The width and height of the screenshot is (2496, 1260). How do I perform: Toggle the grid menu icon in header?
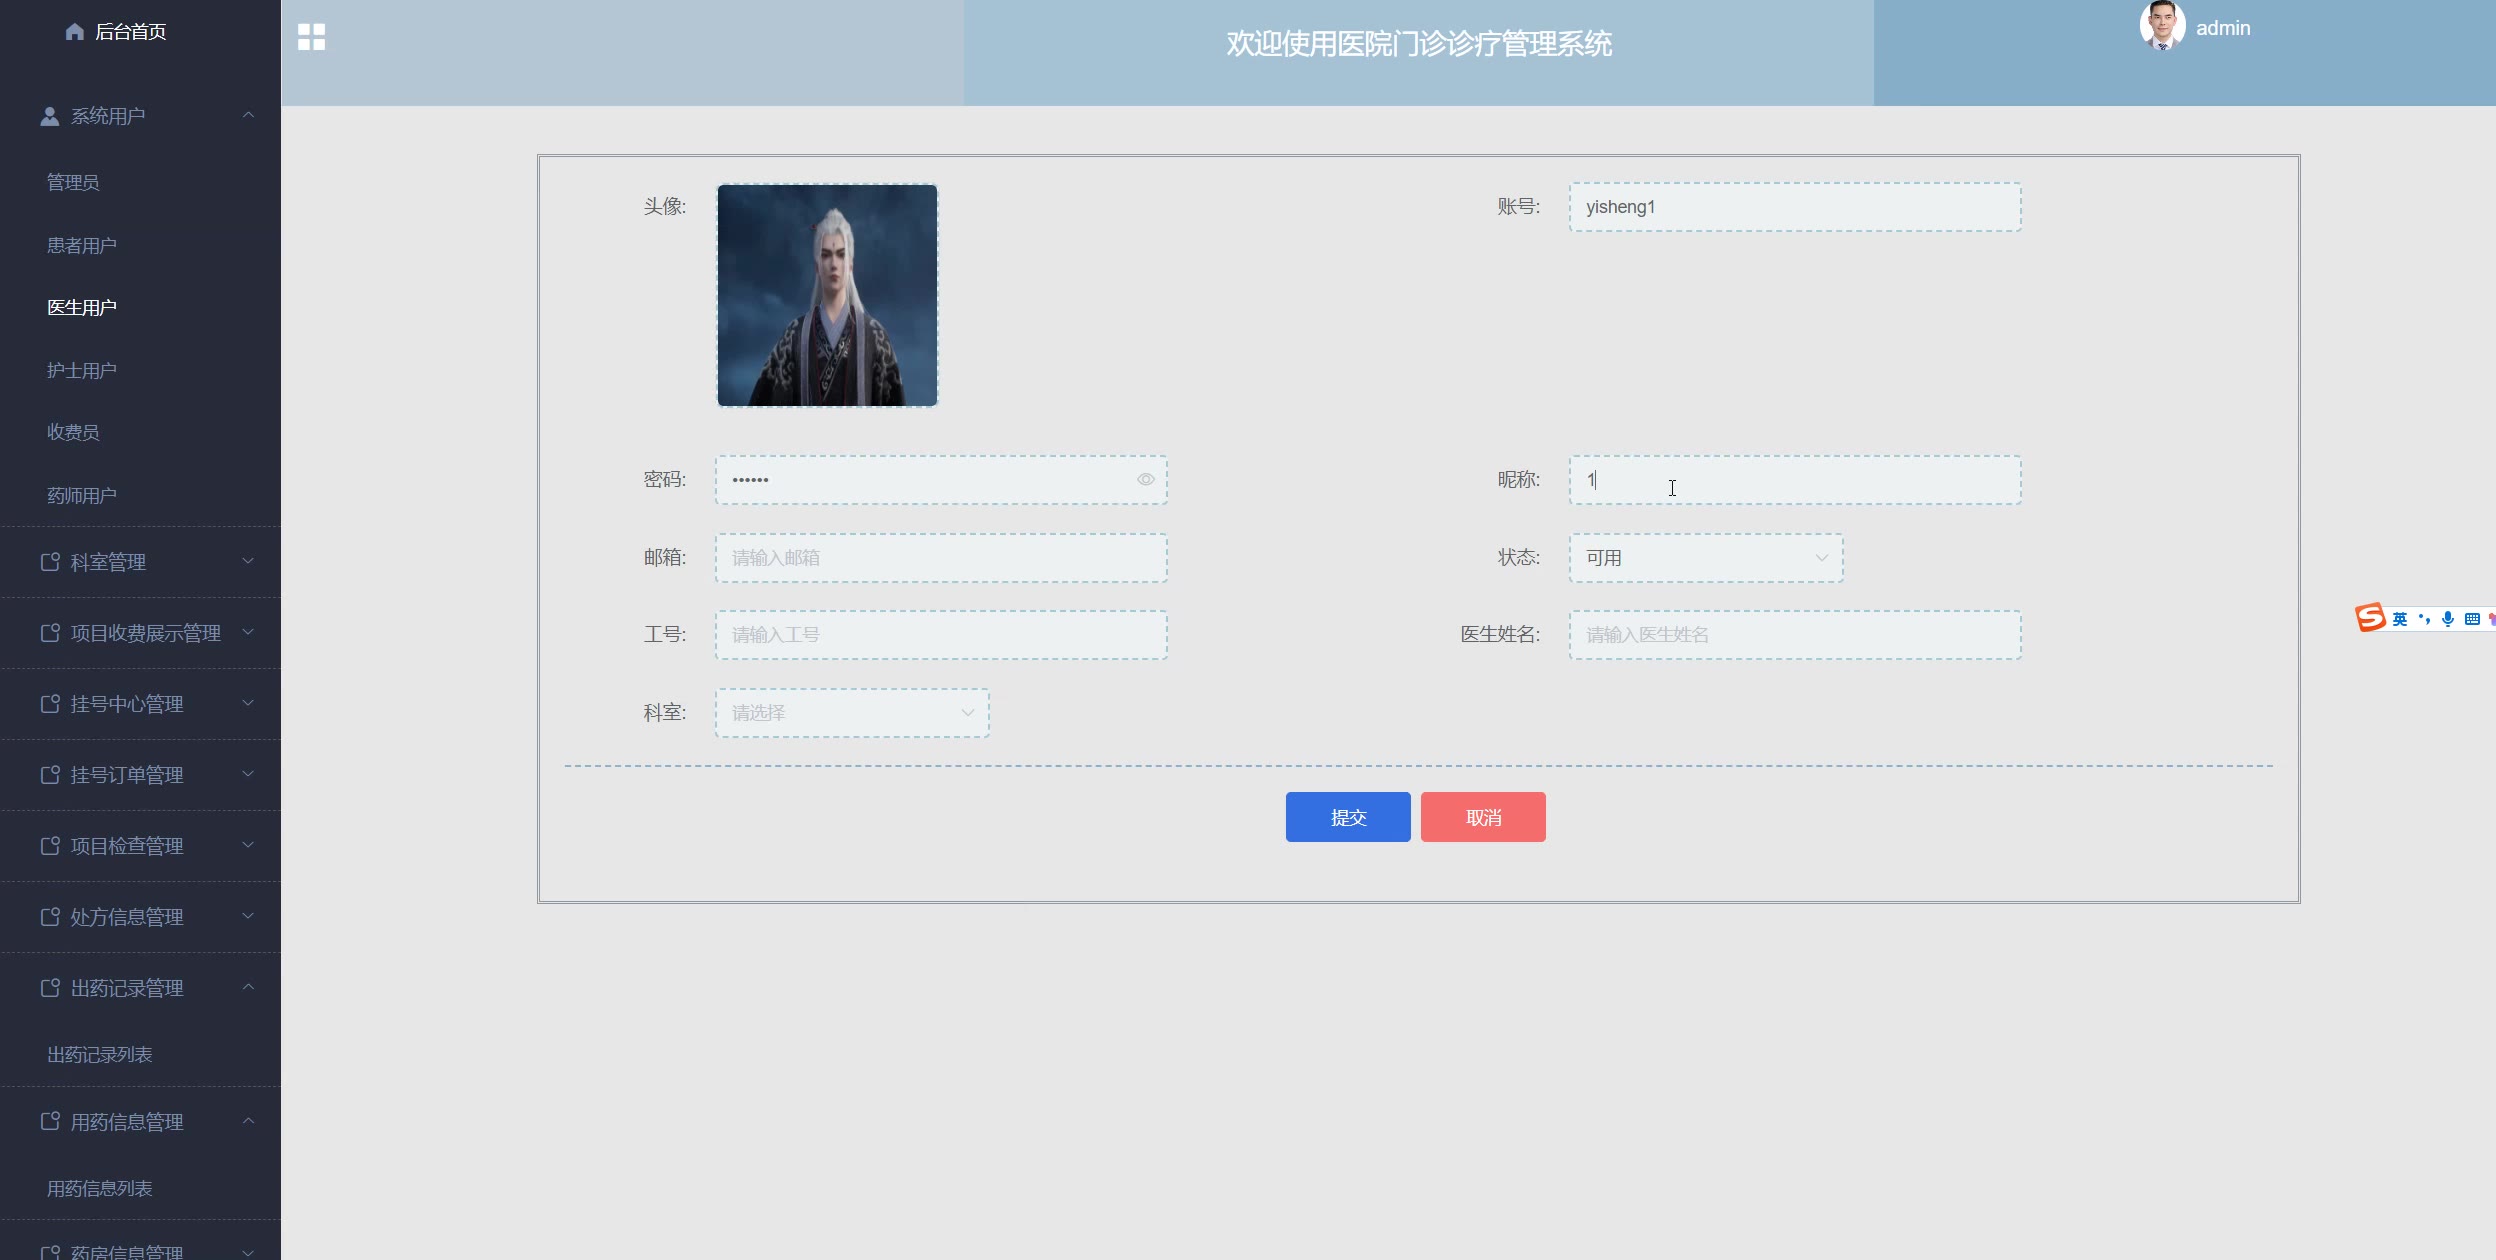pyautogui.click(x=312, y=37)
